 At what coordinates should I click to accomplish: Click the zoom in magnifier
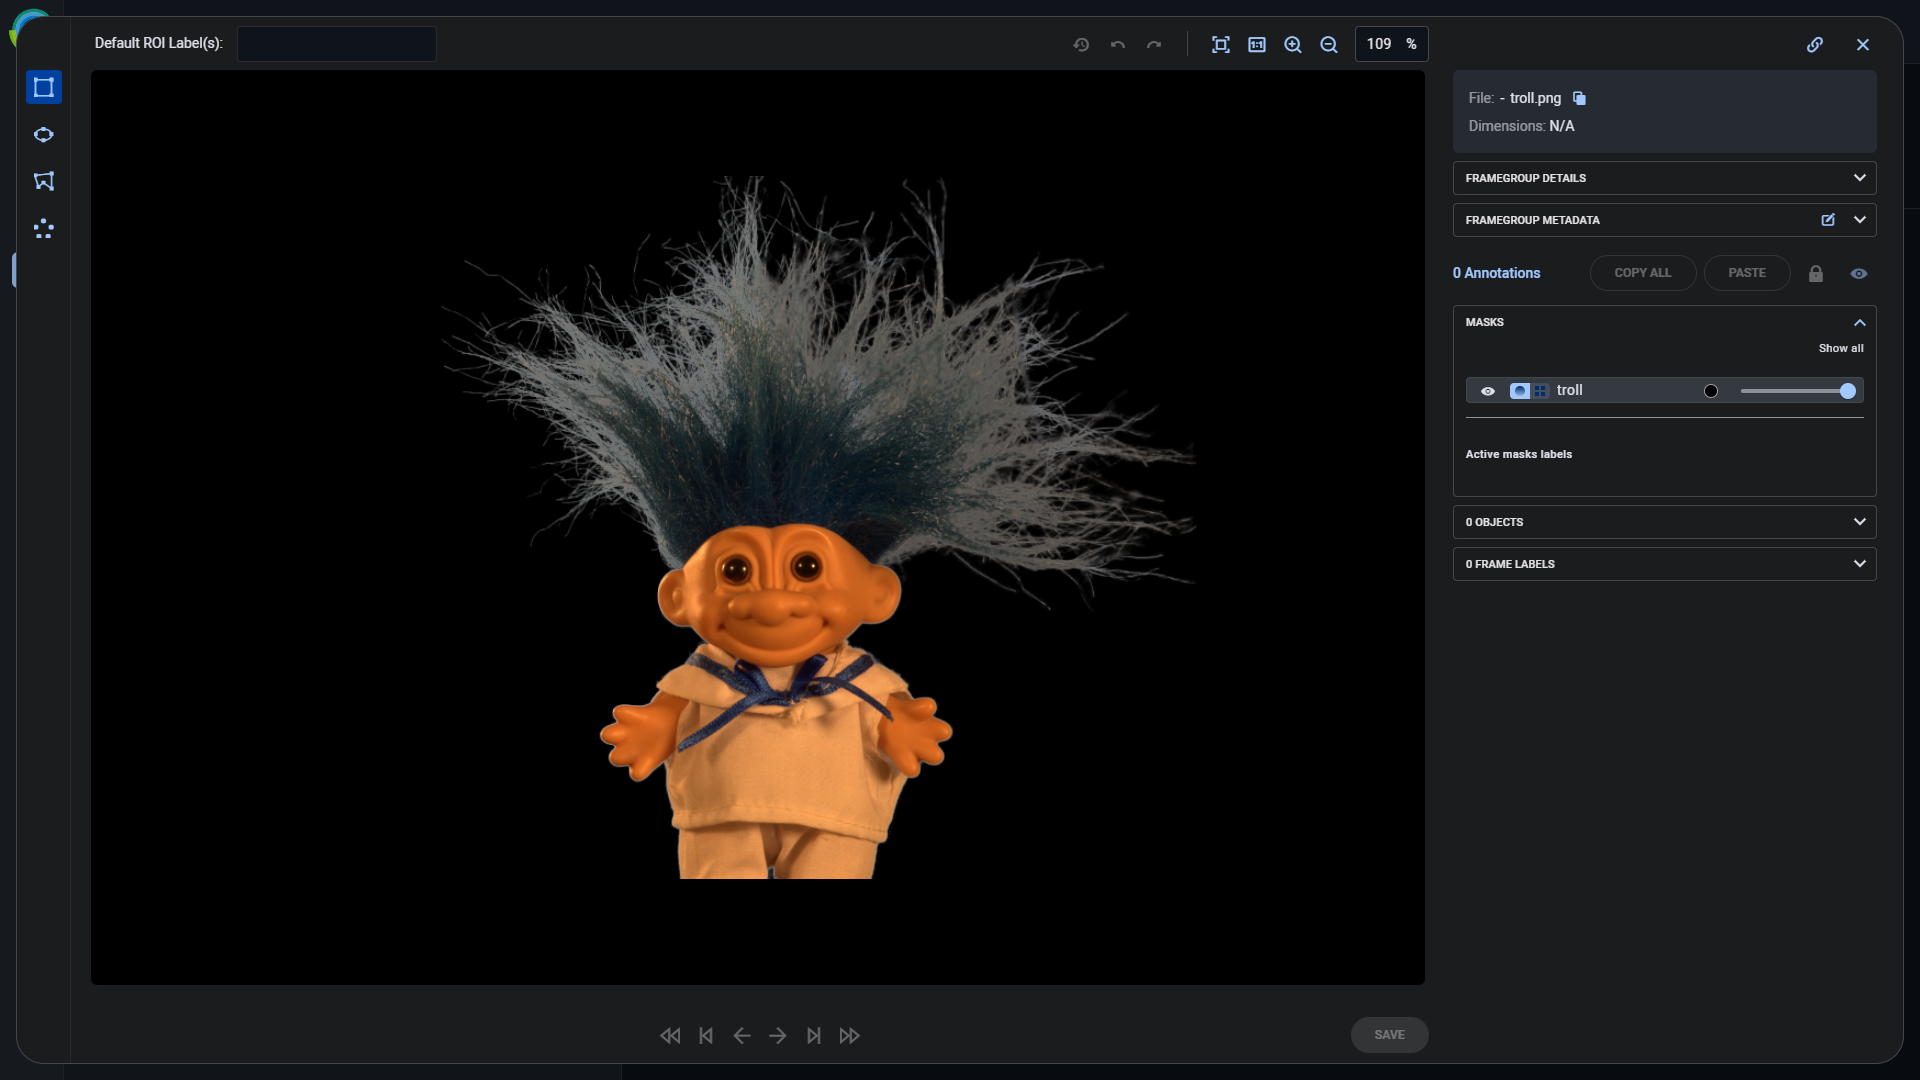click(1293, 44)
